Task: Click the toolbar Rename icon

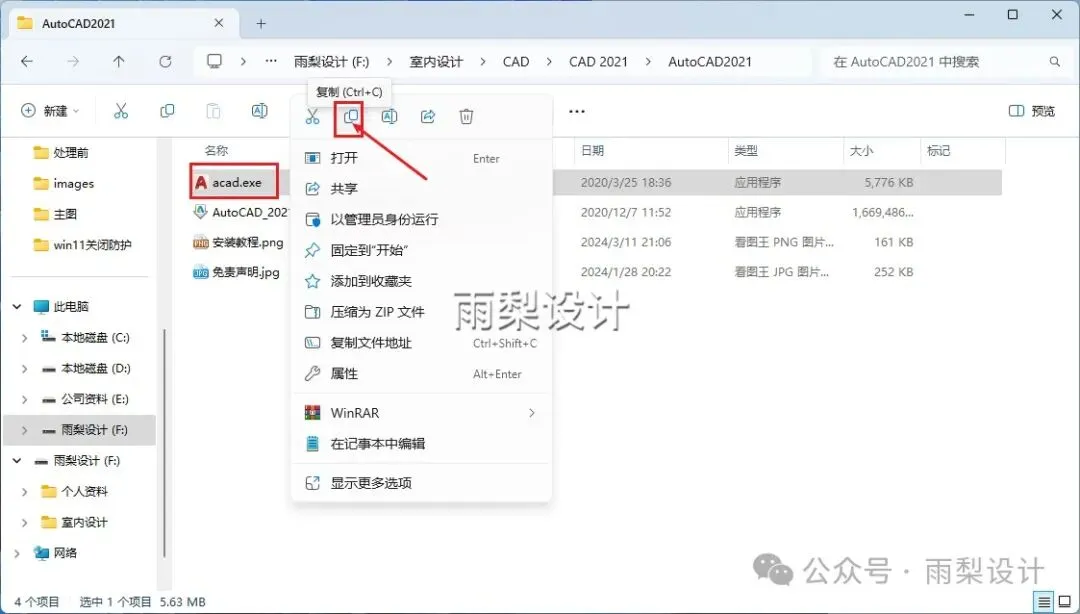Action: tap(260, 111)
